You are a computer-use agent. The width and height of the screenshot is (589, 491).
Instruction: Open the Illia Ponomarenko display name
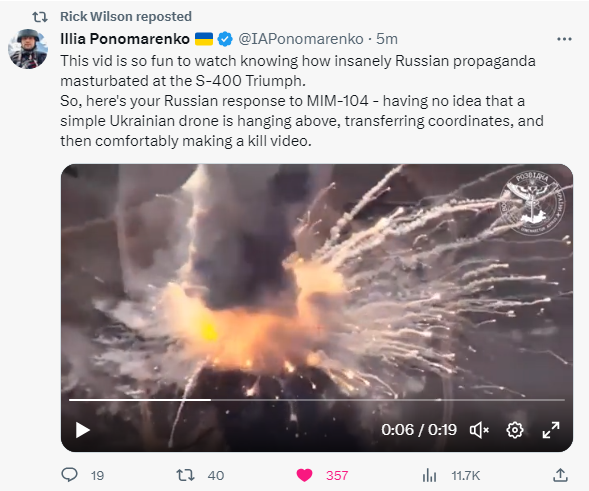125,39
